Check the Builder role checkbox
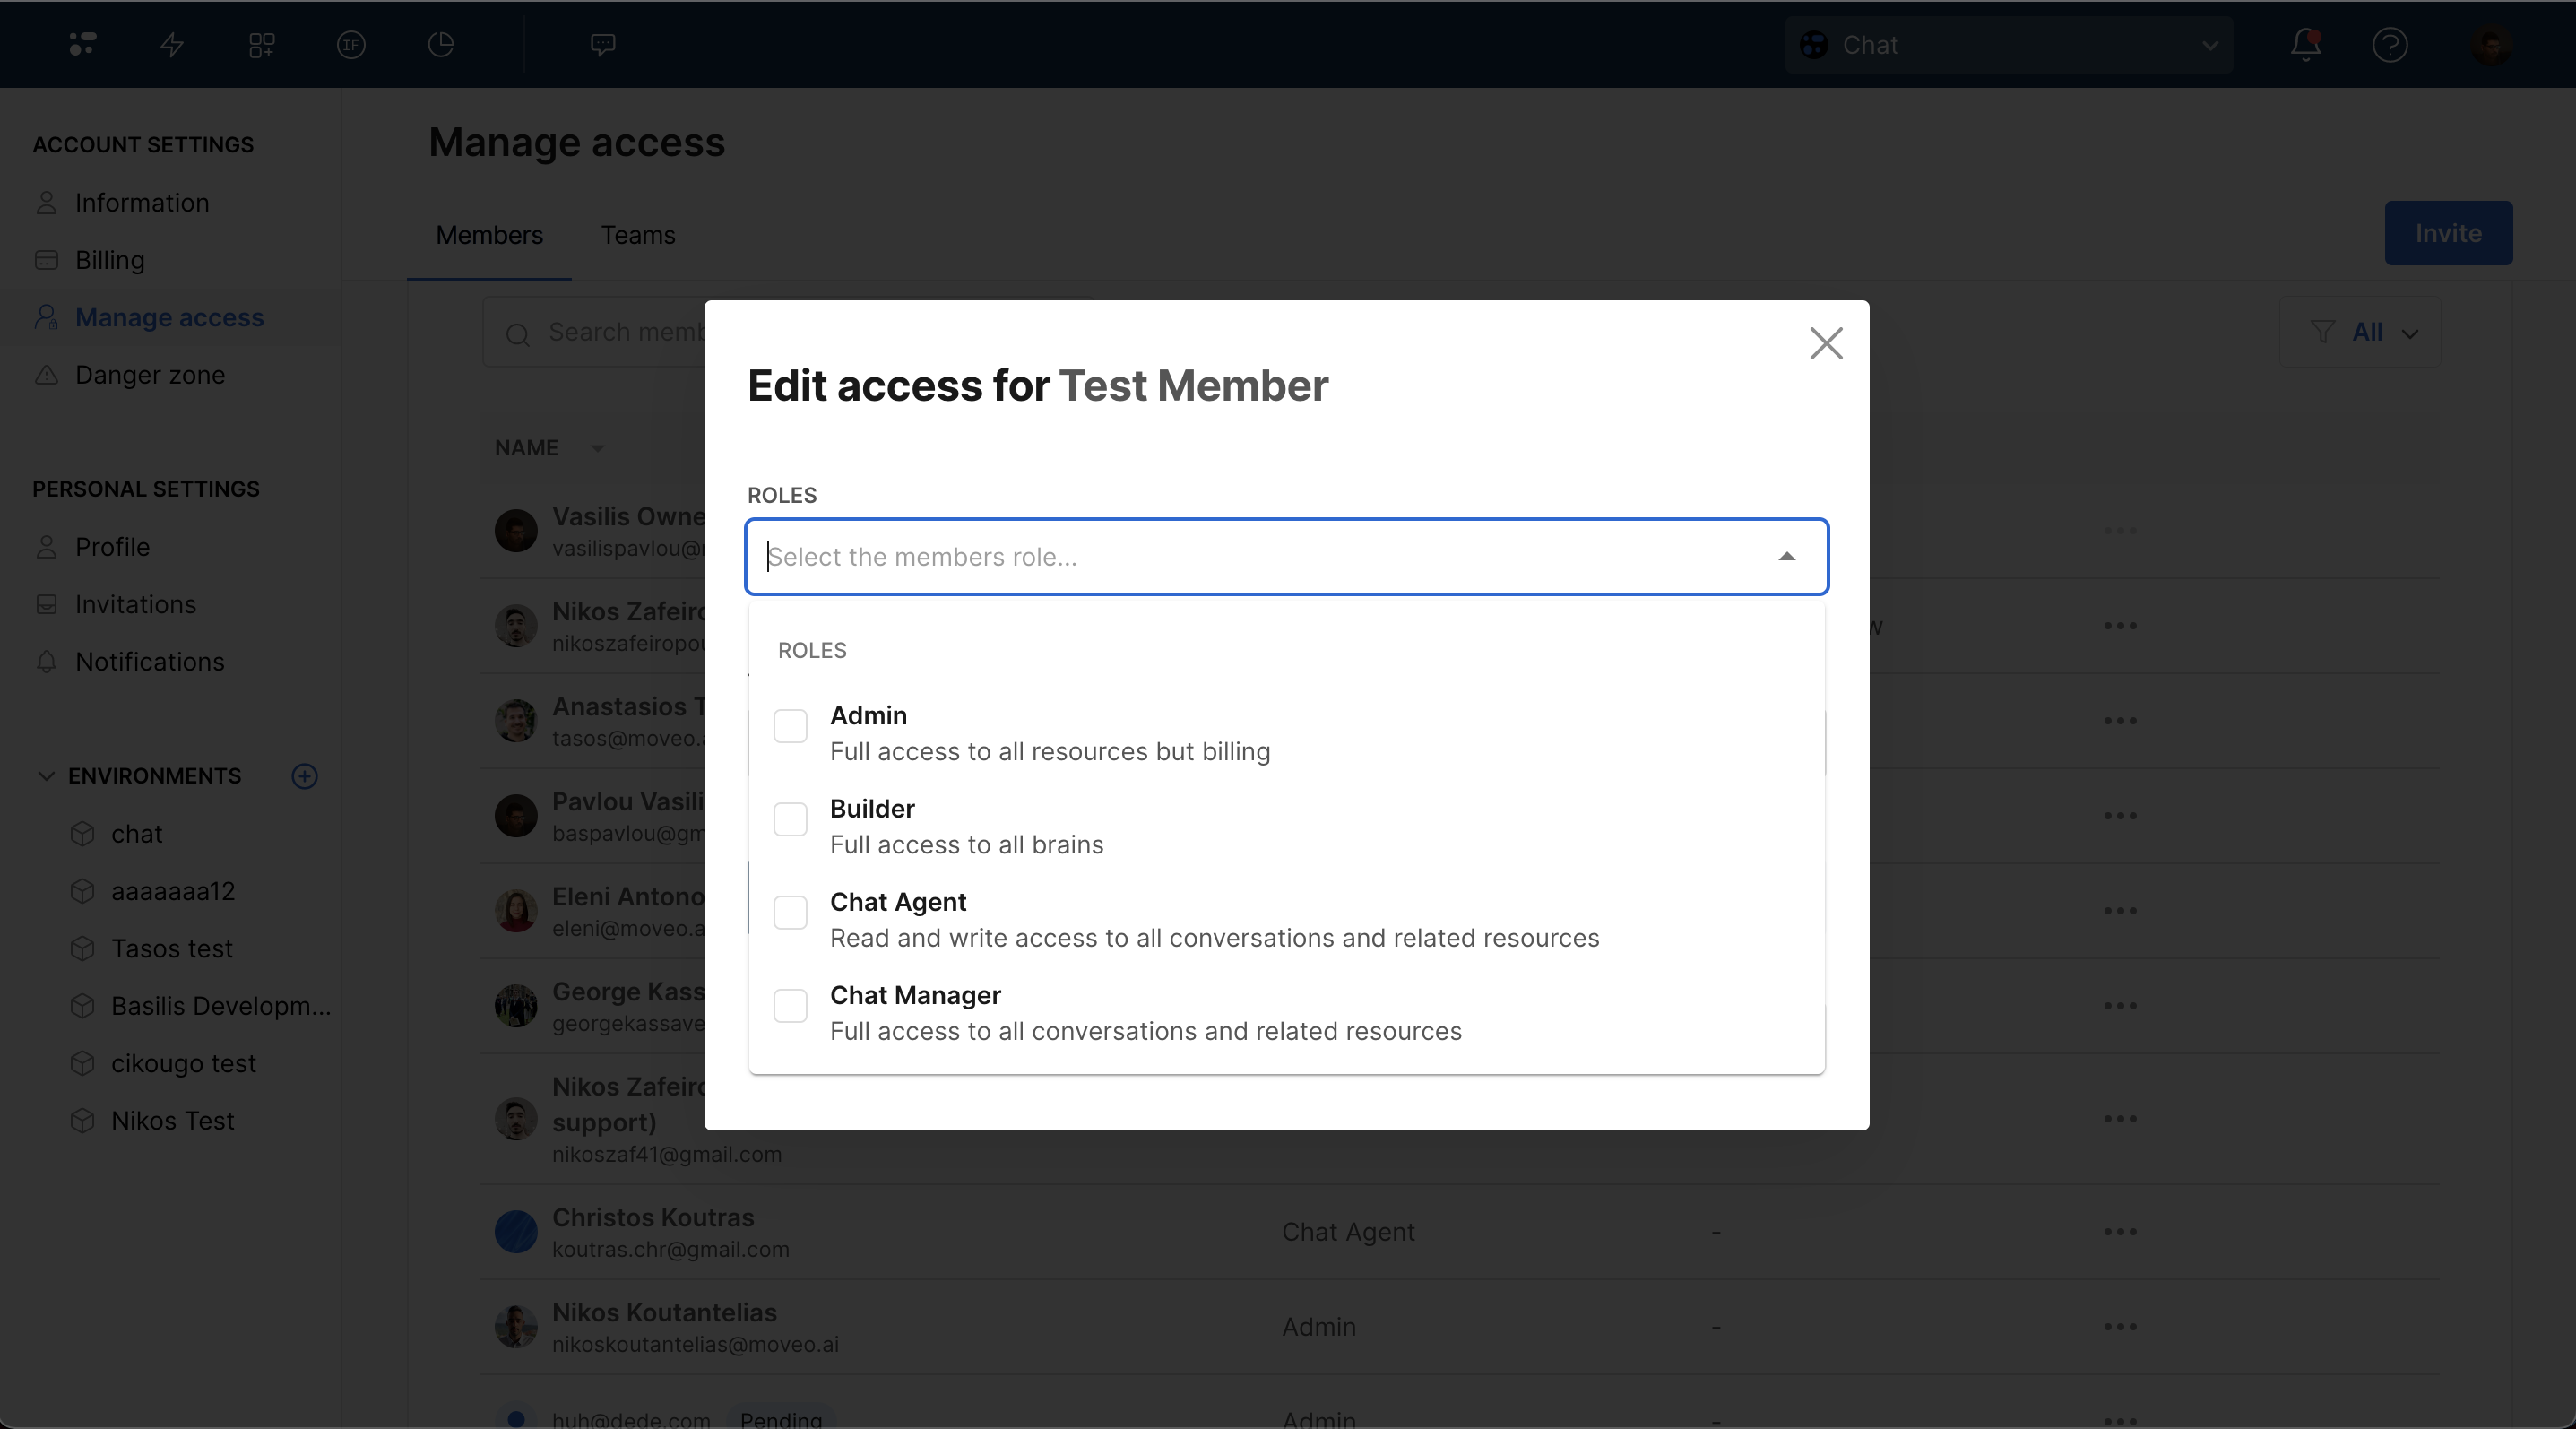Screen dimensions: 2576x1429 click(x=790, y=819)
